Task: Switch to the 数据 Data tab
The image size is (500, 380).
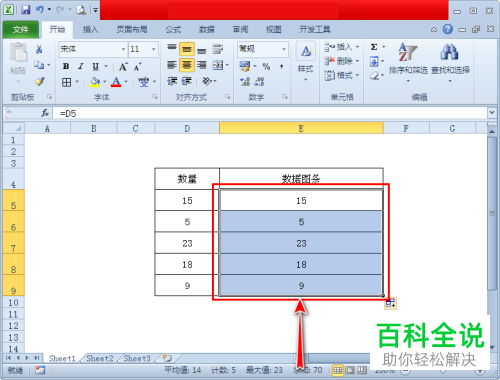Action: pyautogui.click(x=207, y=30)
